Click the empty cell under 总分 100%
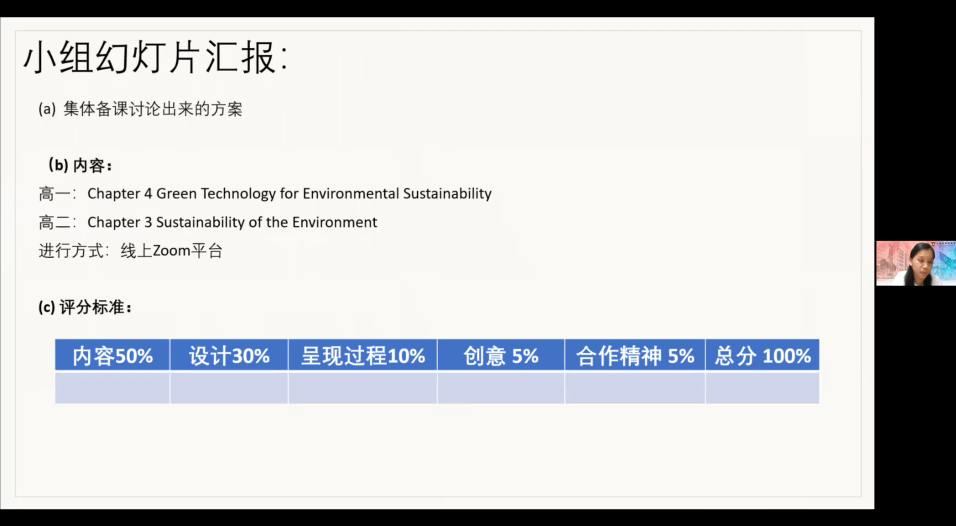This screenshot has height=526, width=956. [x=762, y=388]
